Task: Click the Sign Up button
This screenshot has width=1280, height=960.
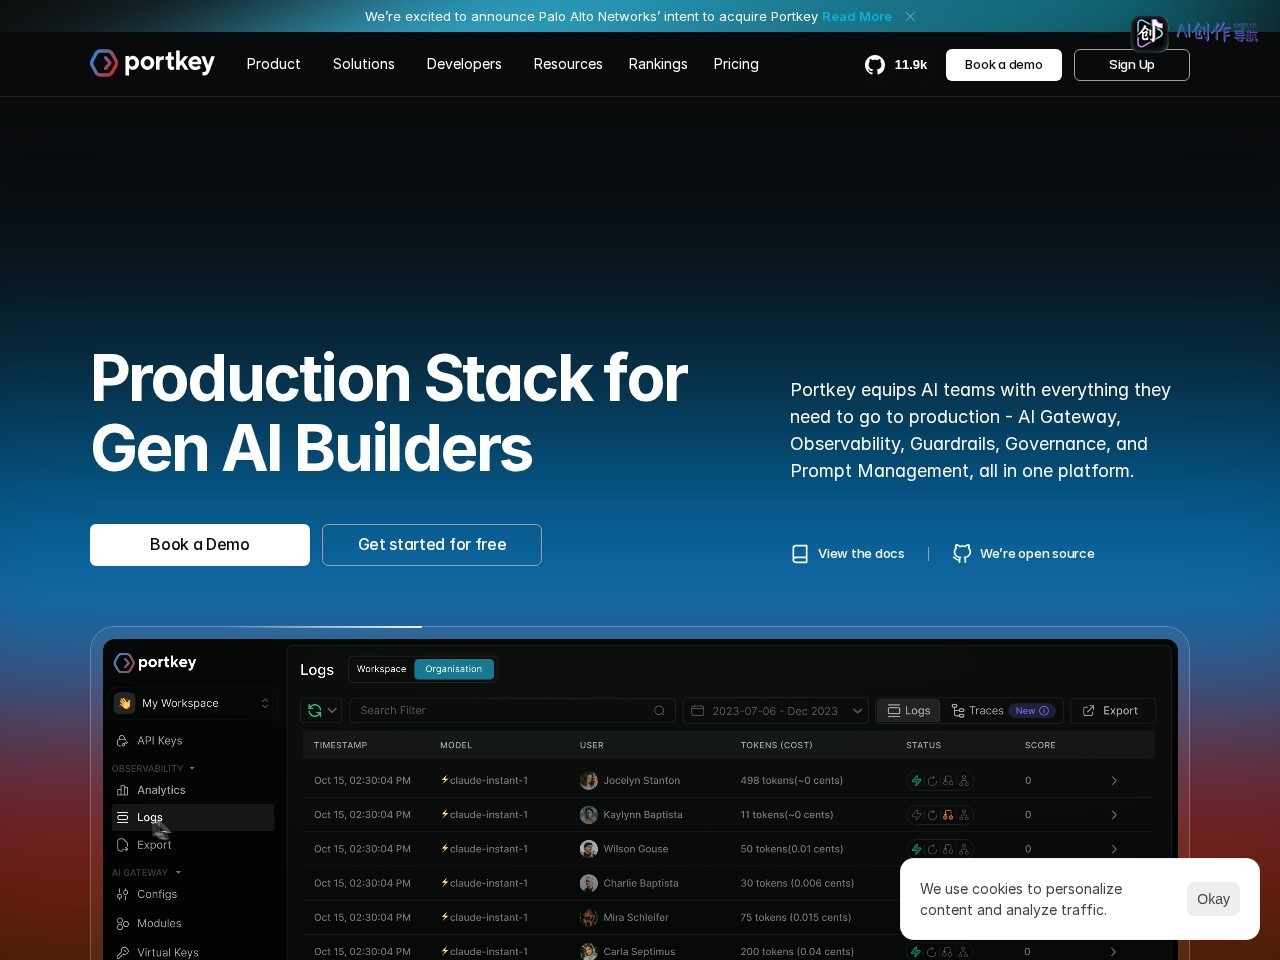Action: pos(1132,65)
